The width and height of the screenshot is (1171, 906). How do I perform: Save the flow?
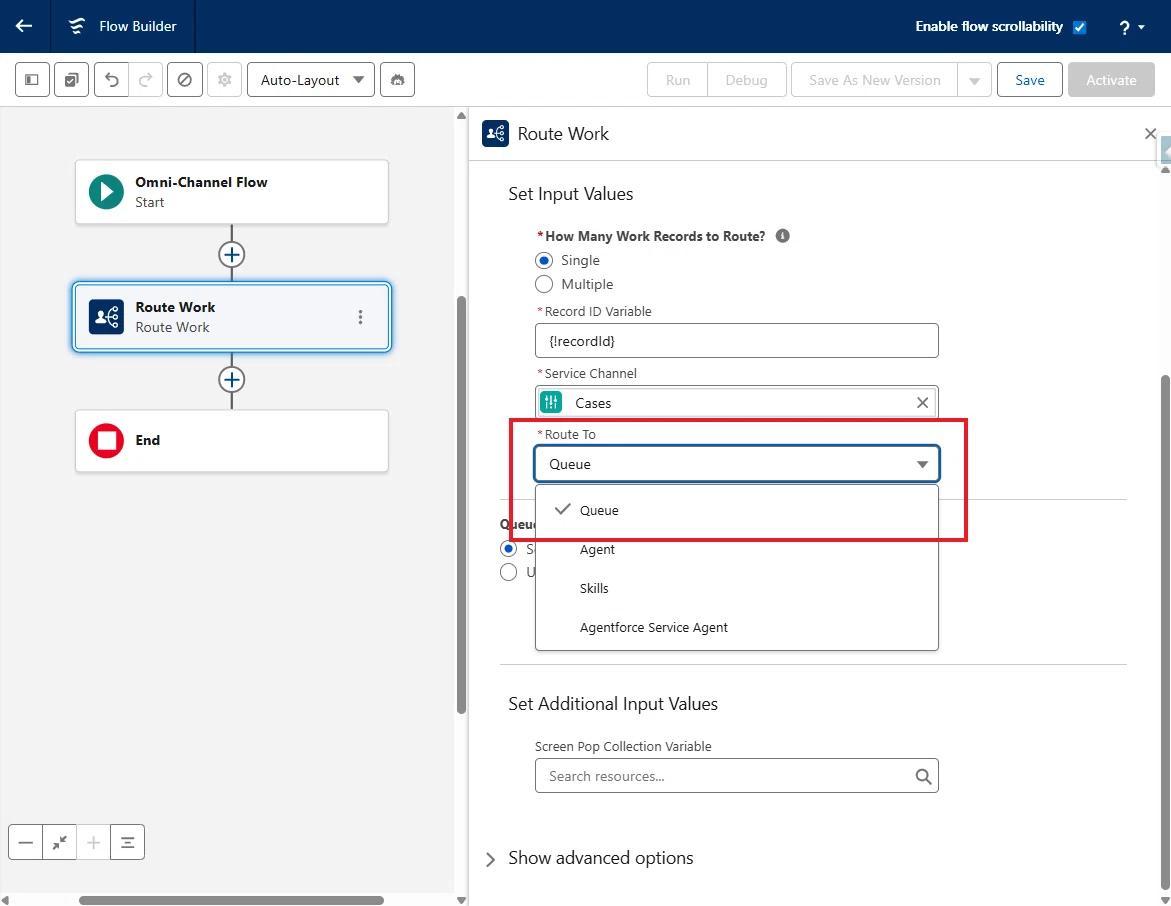coord(1029,80)
